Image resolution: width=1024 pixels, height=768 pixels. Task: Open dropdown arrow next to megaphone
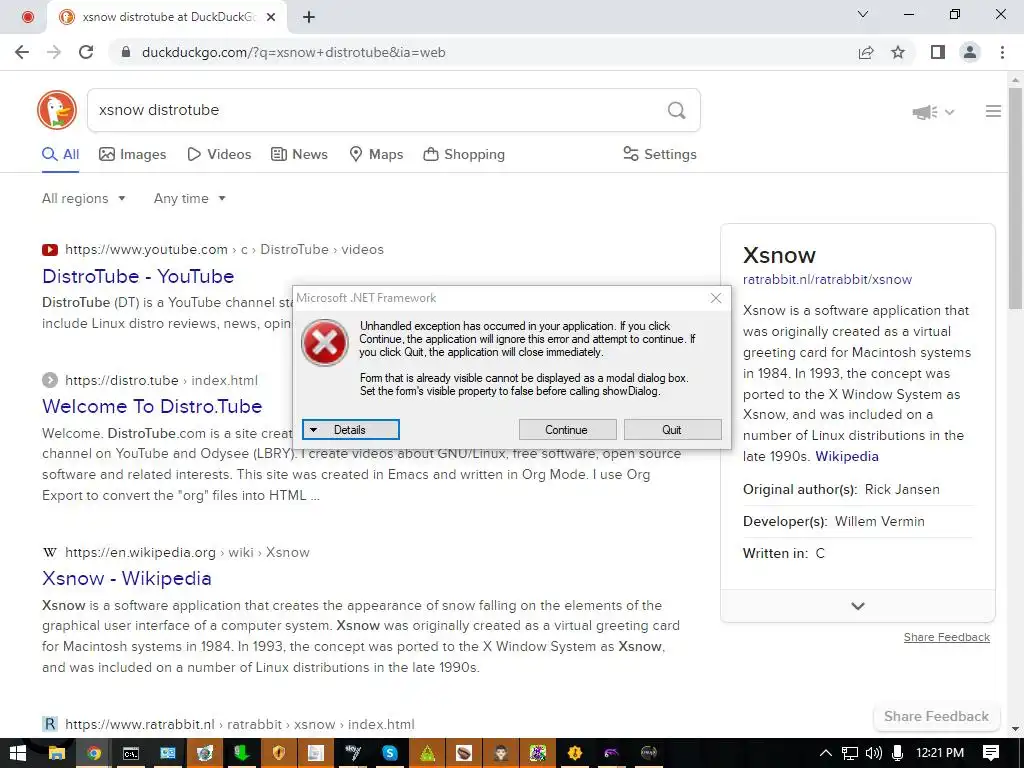[x=950, y=112]
